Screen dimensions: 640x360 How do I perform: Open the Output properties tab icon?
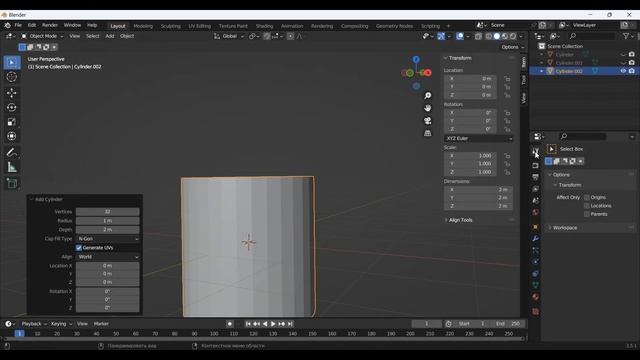(x=536, y=177)
